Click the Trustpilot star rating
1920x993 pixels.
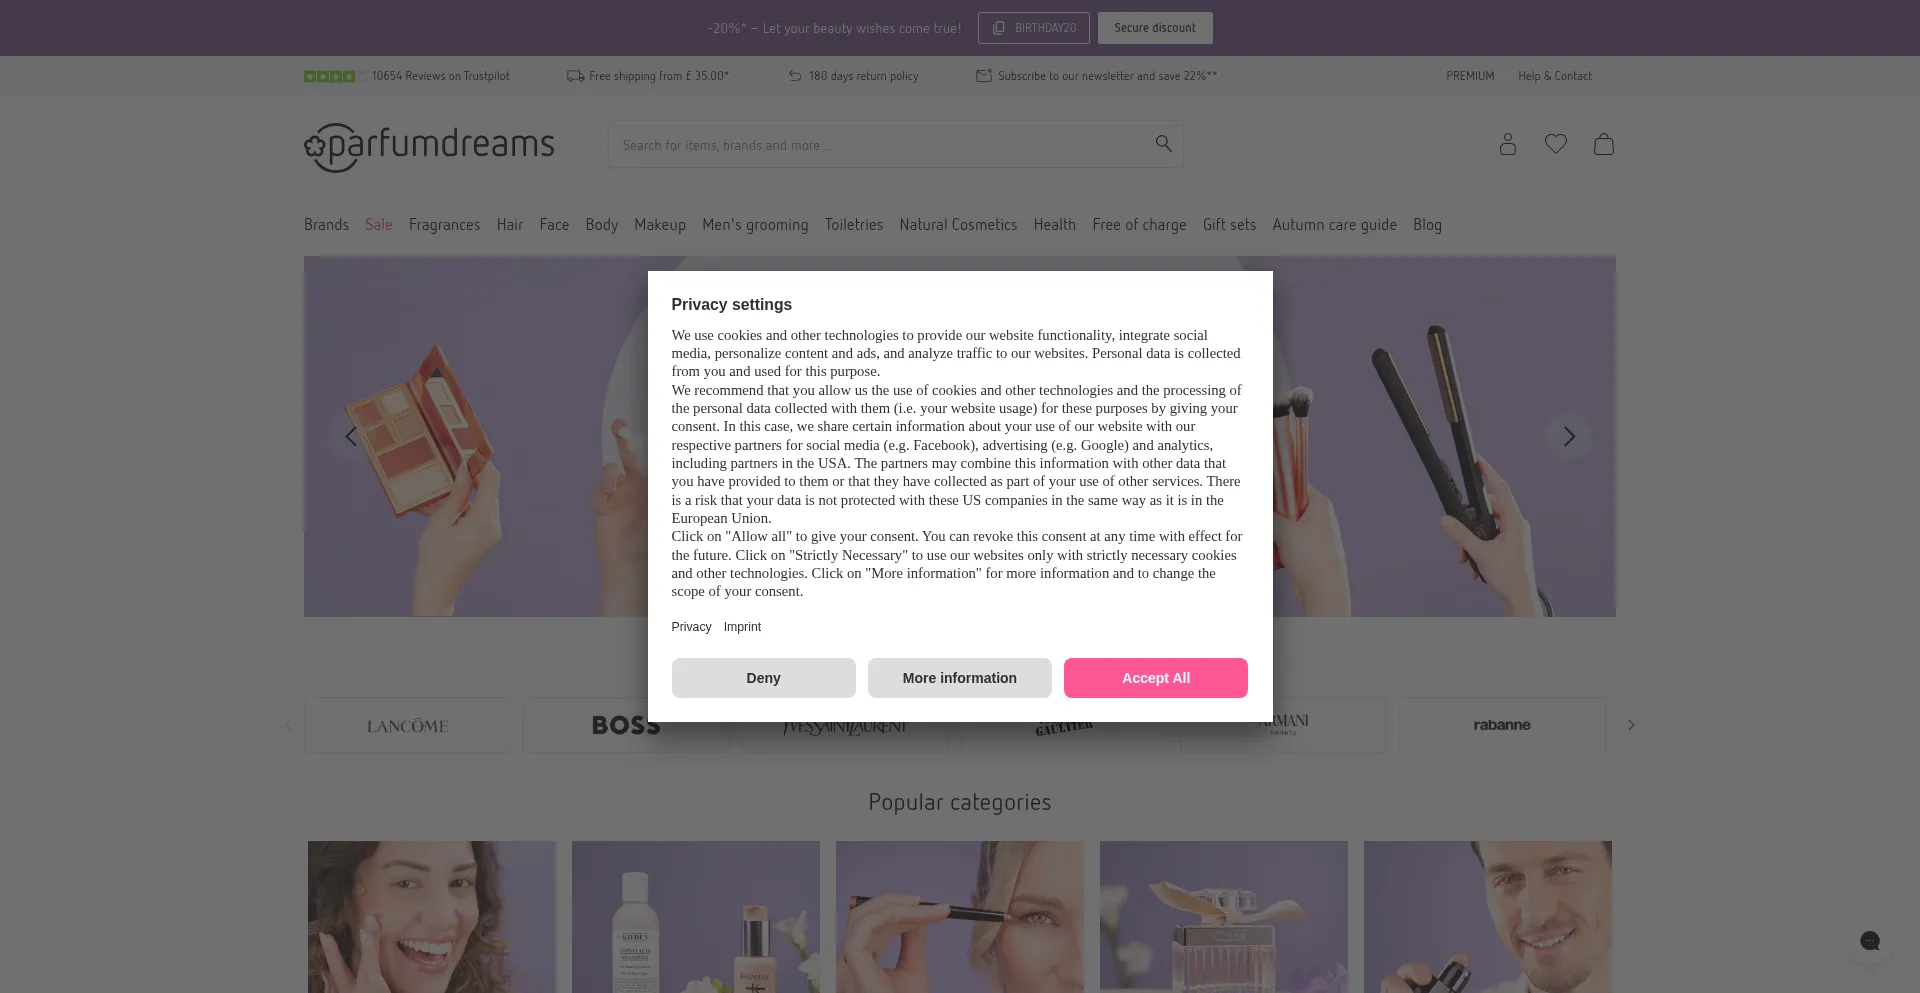(x=329, y=76)
